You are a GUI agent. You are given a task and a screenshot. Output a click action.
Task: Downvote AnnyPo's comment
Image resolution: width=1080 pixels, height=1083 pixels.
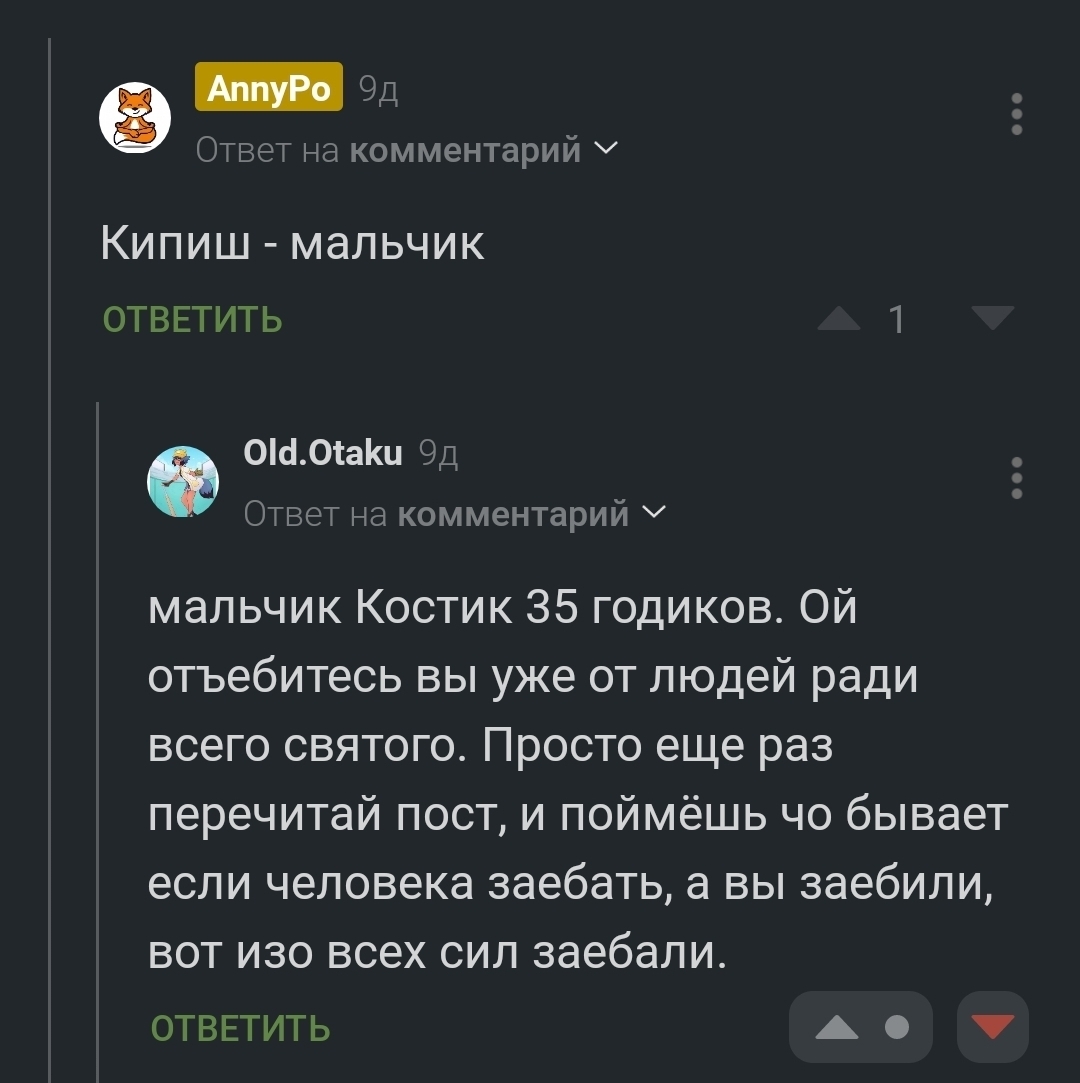[x=993, y=319]
